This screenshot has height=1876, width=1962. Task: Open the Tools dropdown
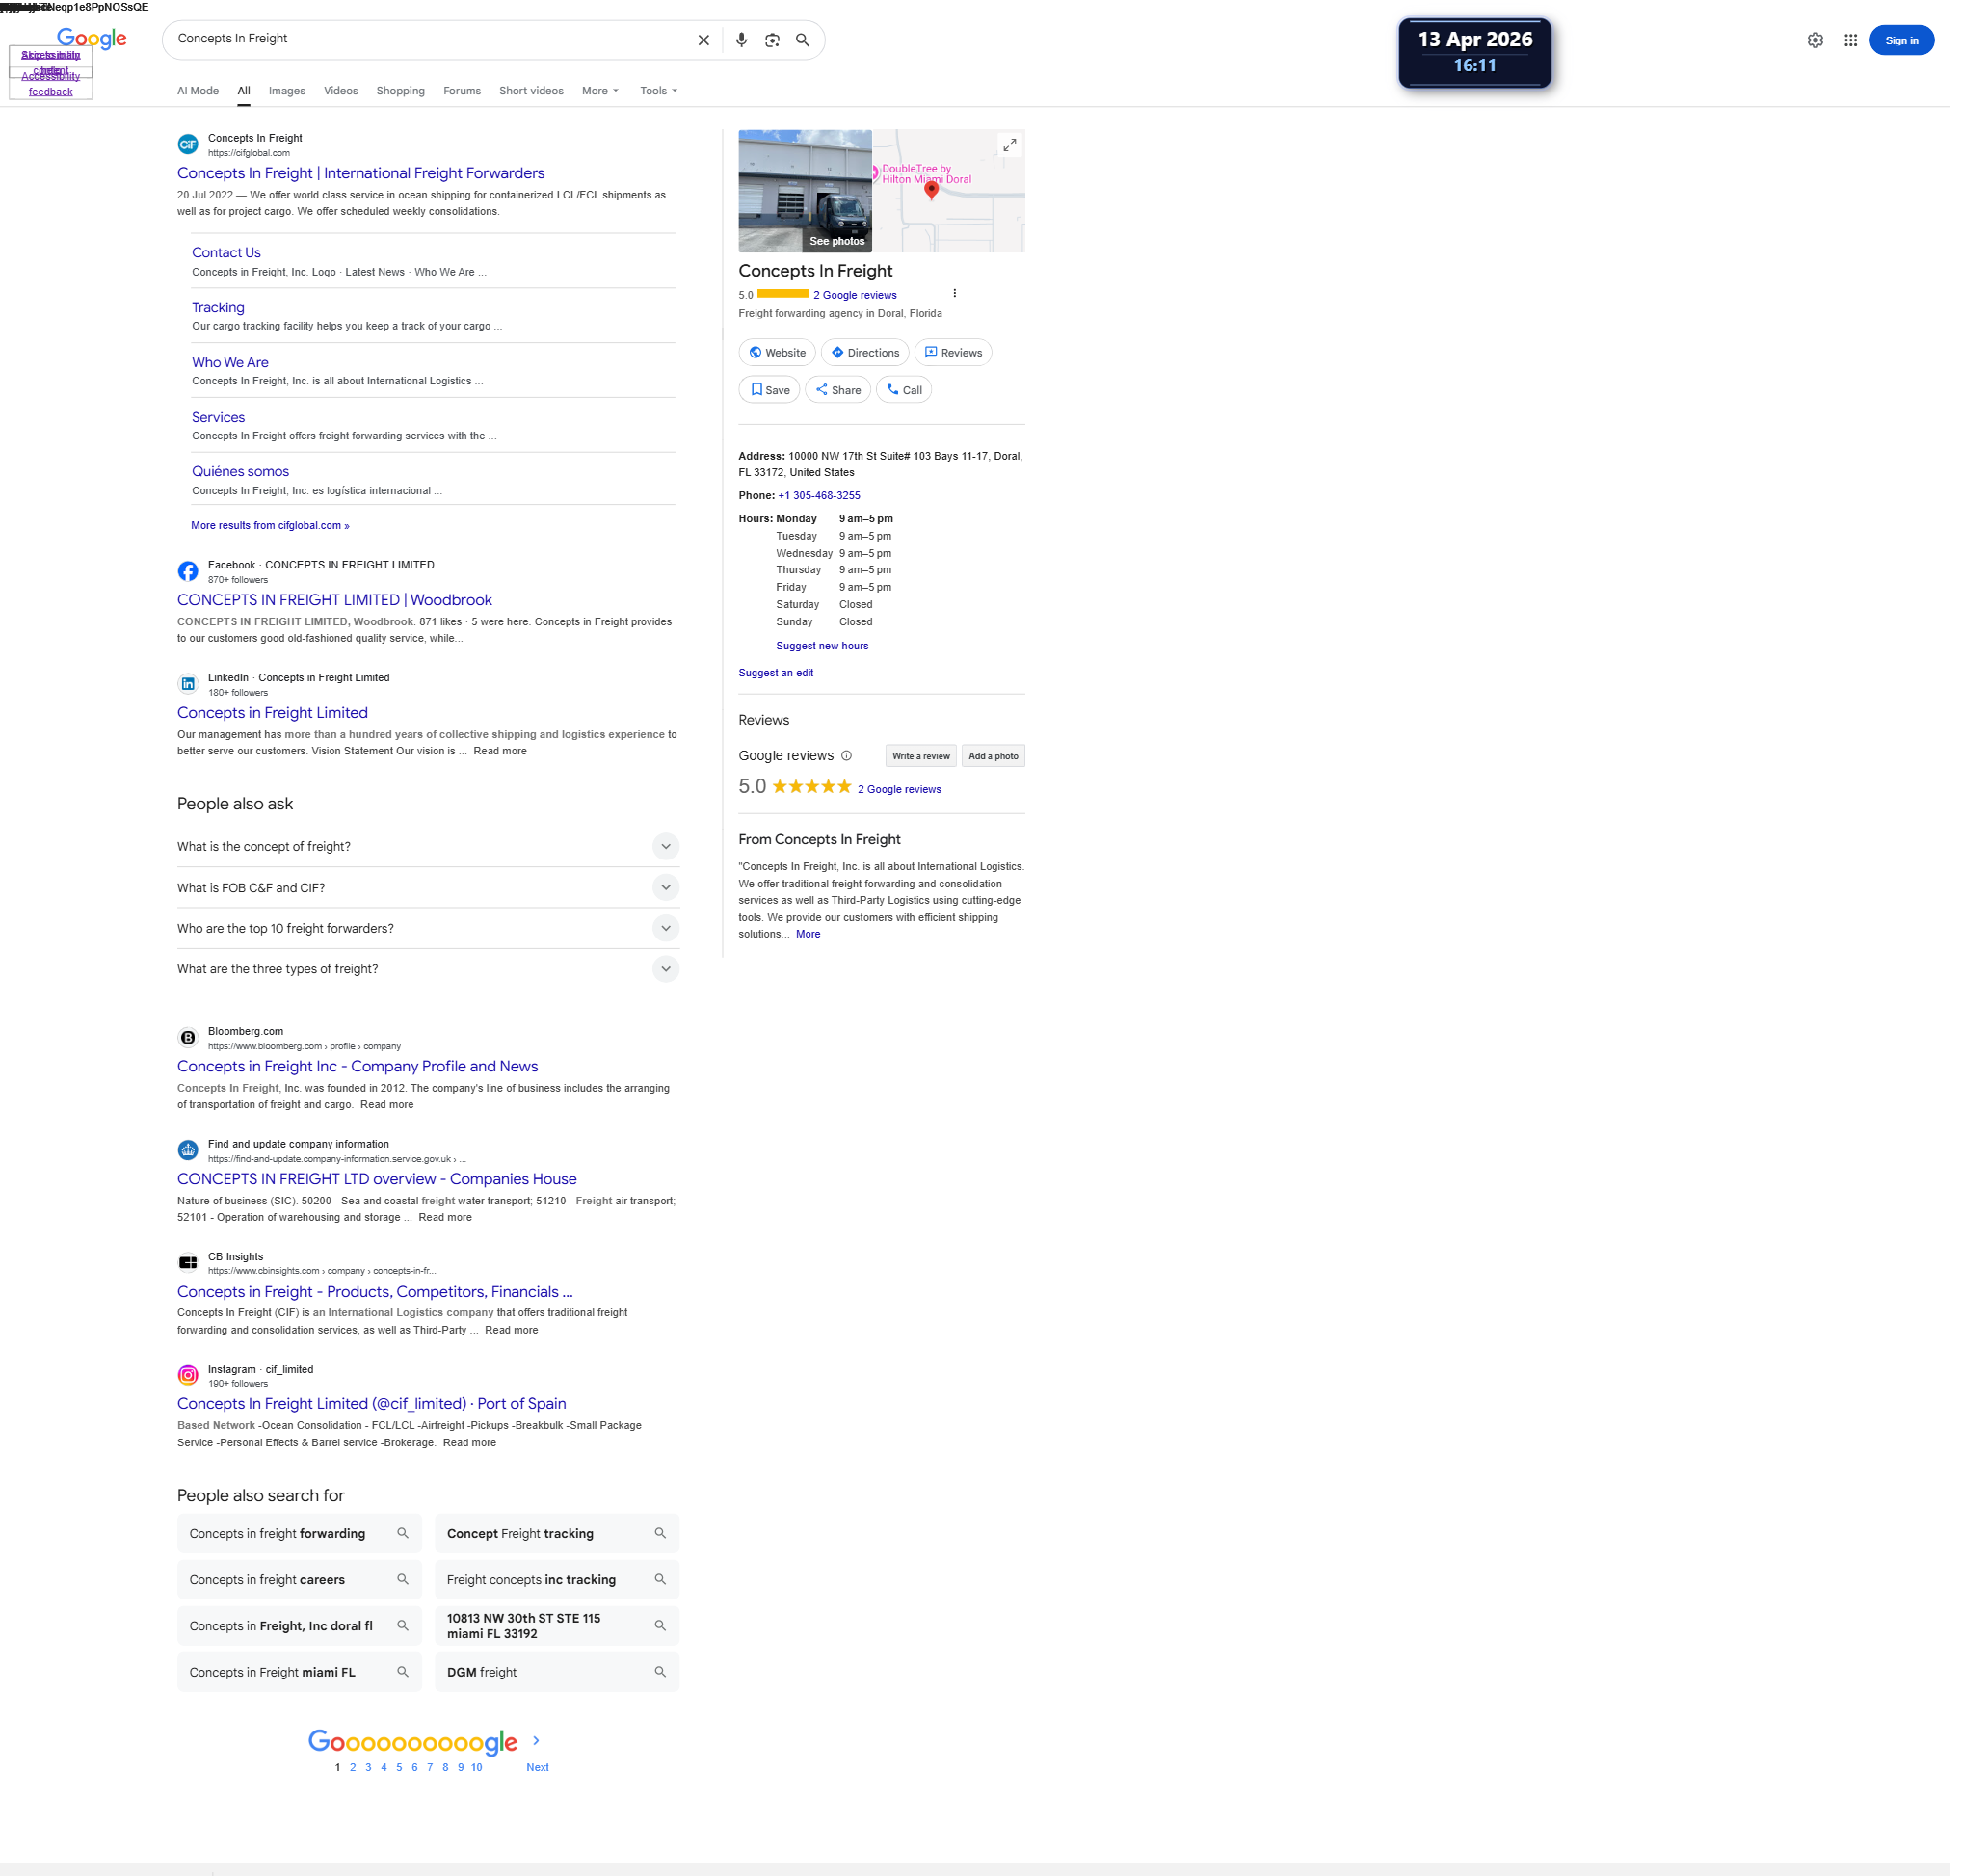pos(659,91)
